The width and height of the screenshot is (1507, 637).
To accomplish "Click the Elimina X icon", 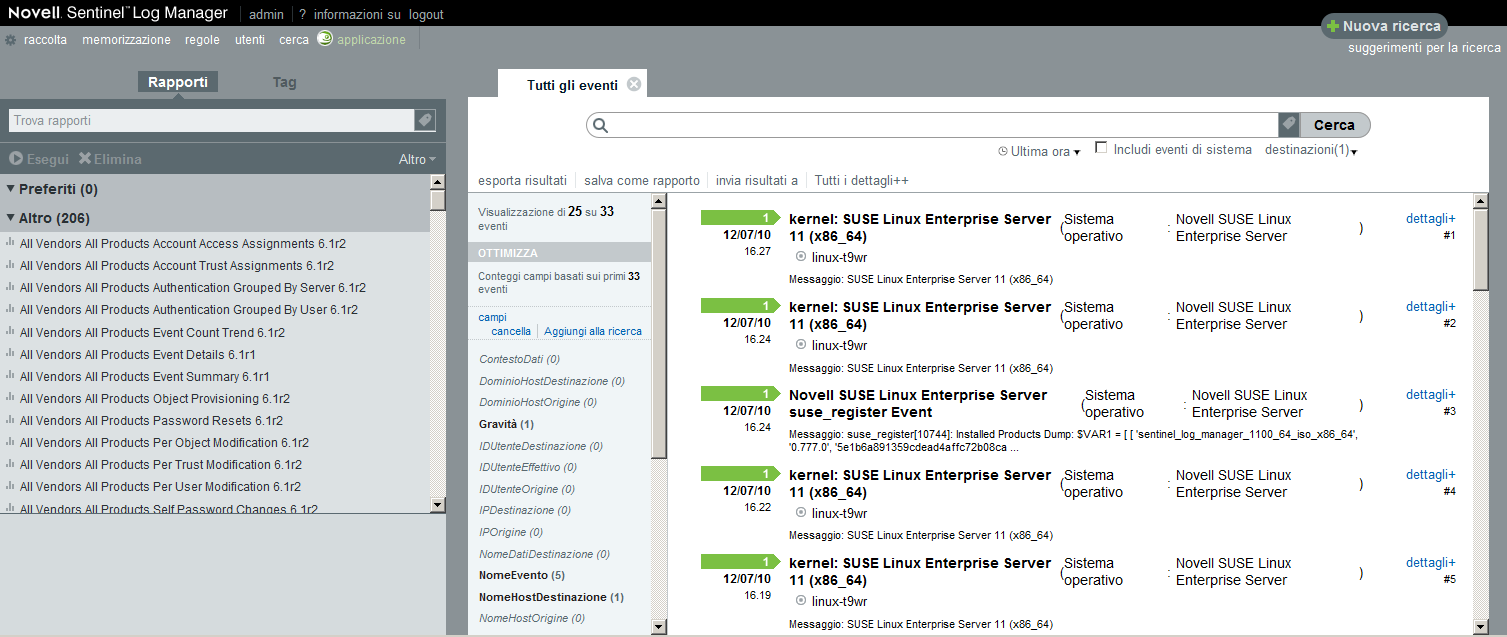I will point(85,159).
